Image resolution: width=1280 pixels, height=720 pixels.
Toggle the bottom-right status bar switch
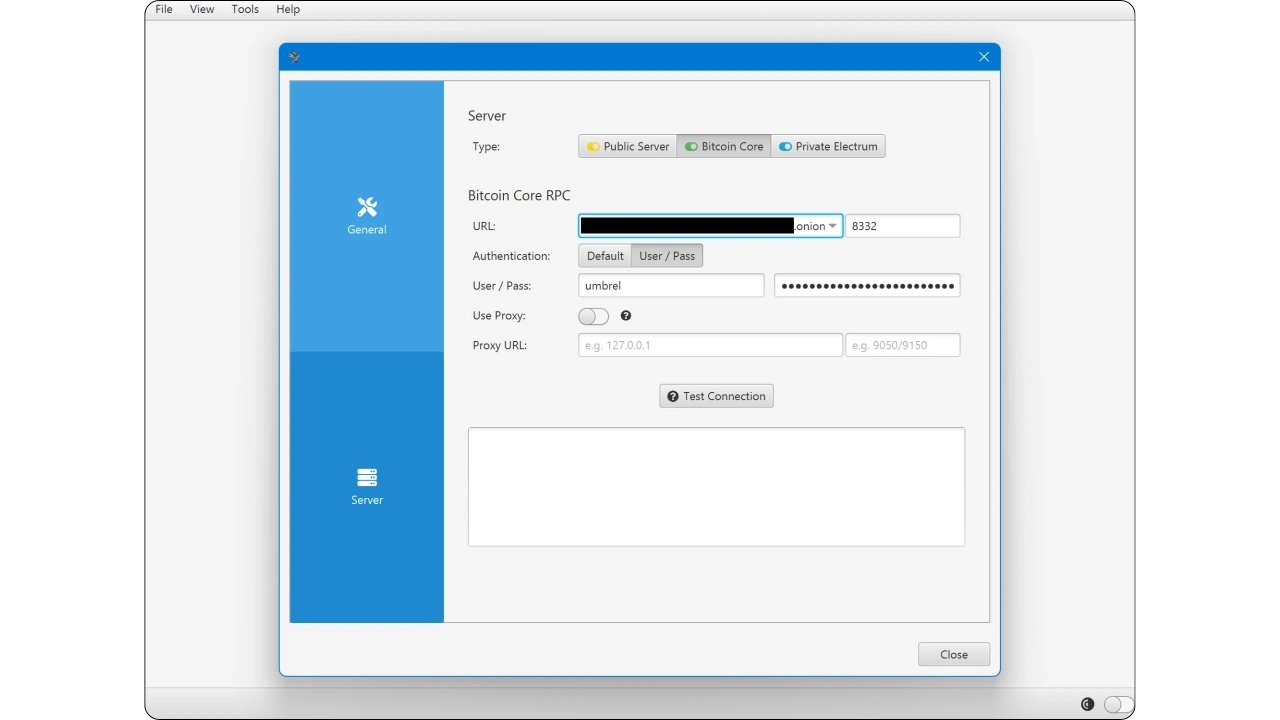[x=1119, y=704]
